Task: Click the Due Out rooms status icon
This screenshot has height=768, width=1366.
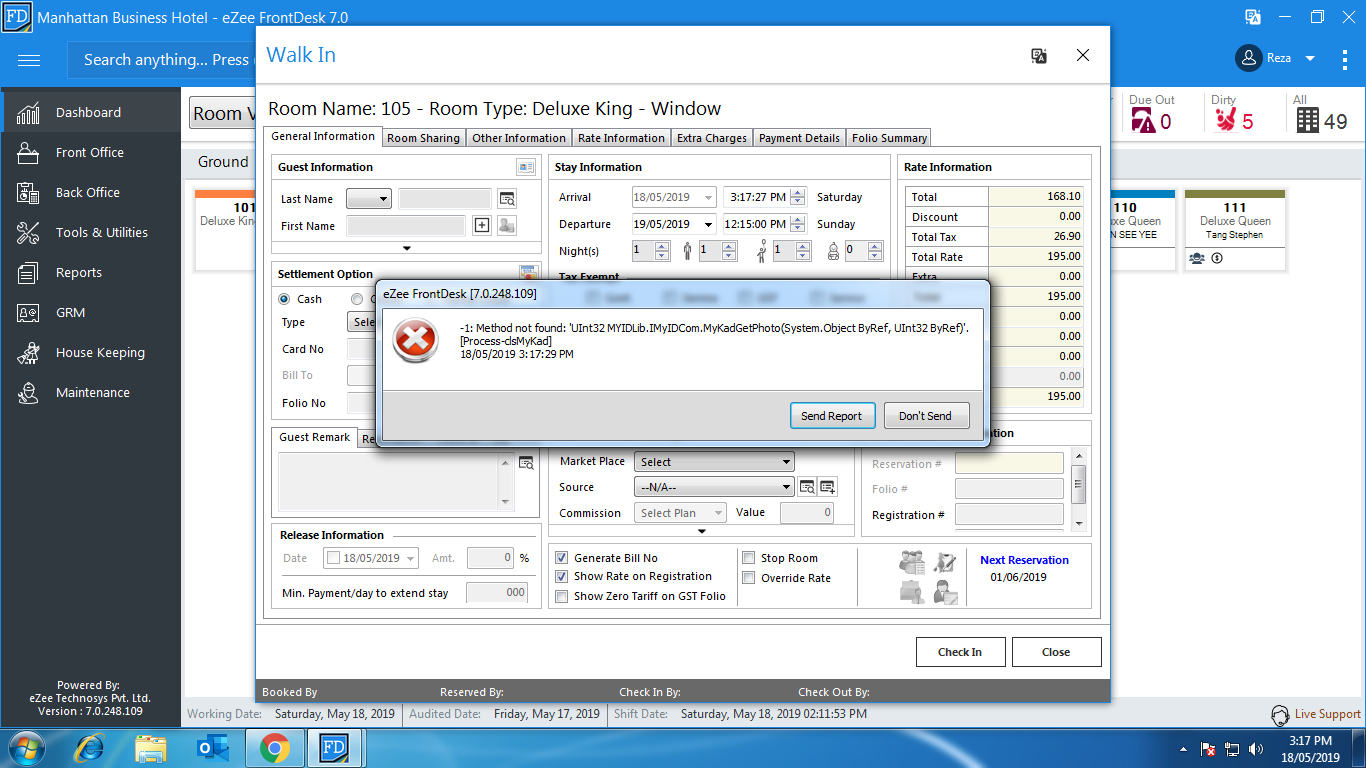Action: click(1143, 120)
